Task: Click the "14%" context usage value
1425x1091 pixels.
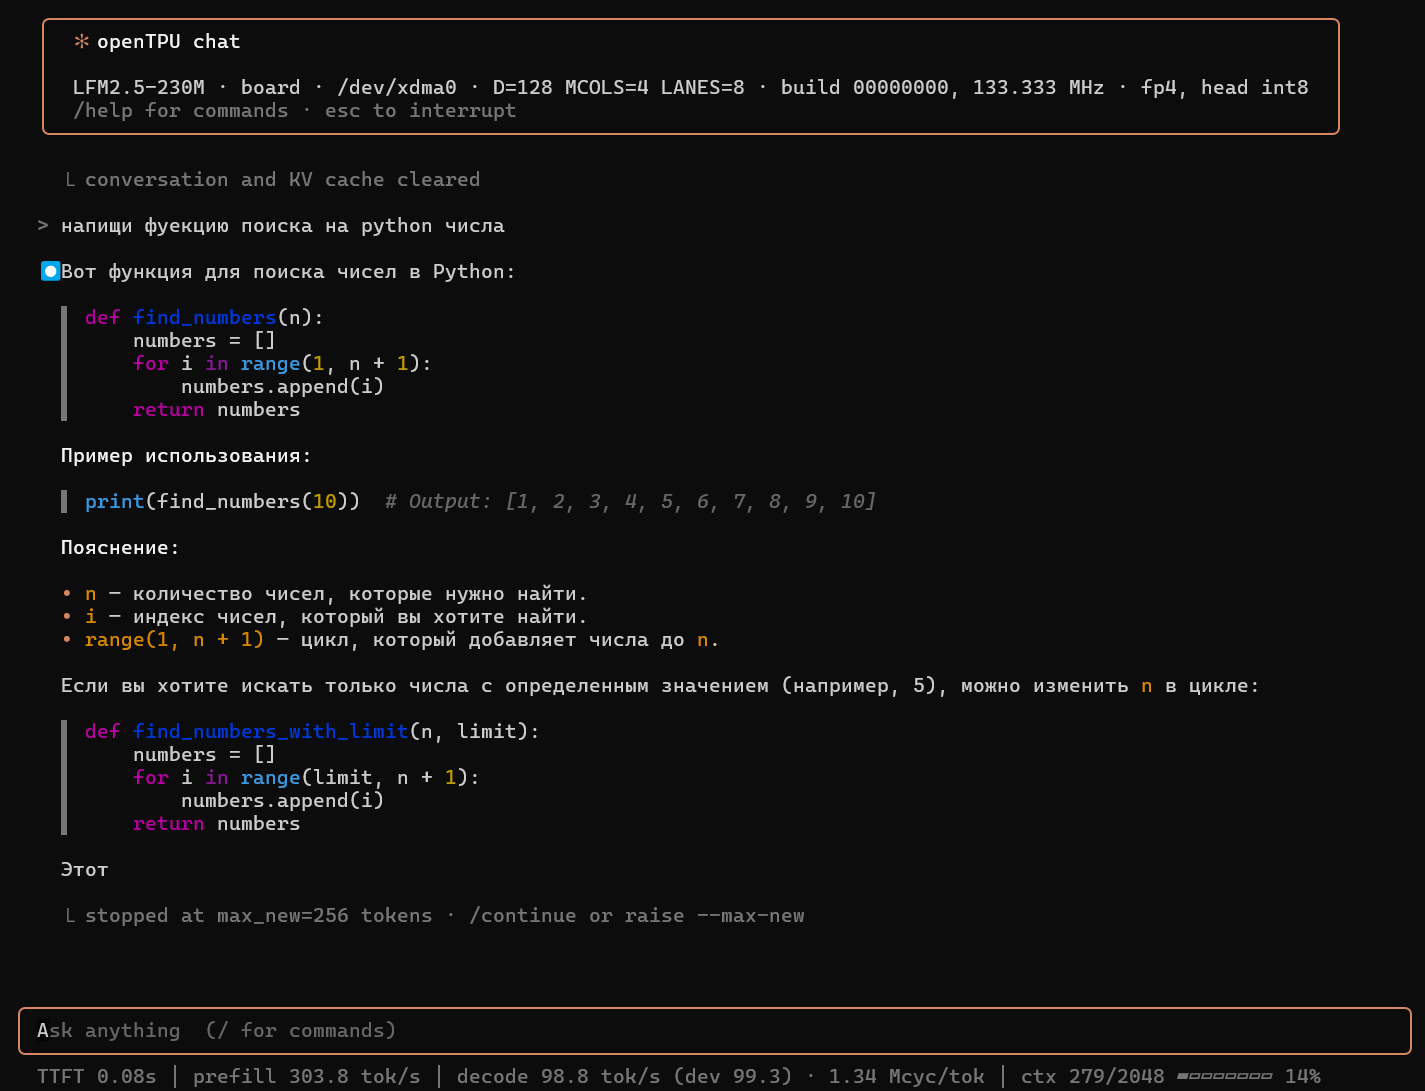Action: coord(1303,1077)
